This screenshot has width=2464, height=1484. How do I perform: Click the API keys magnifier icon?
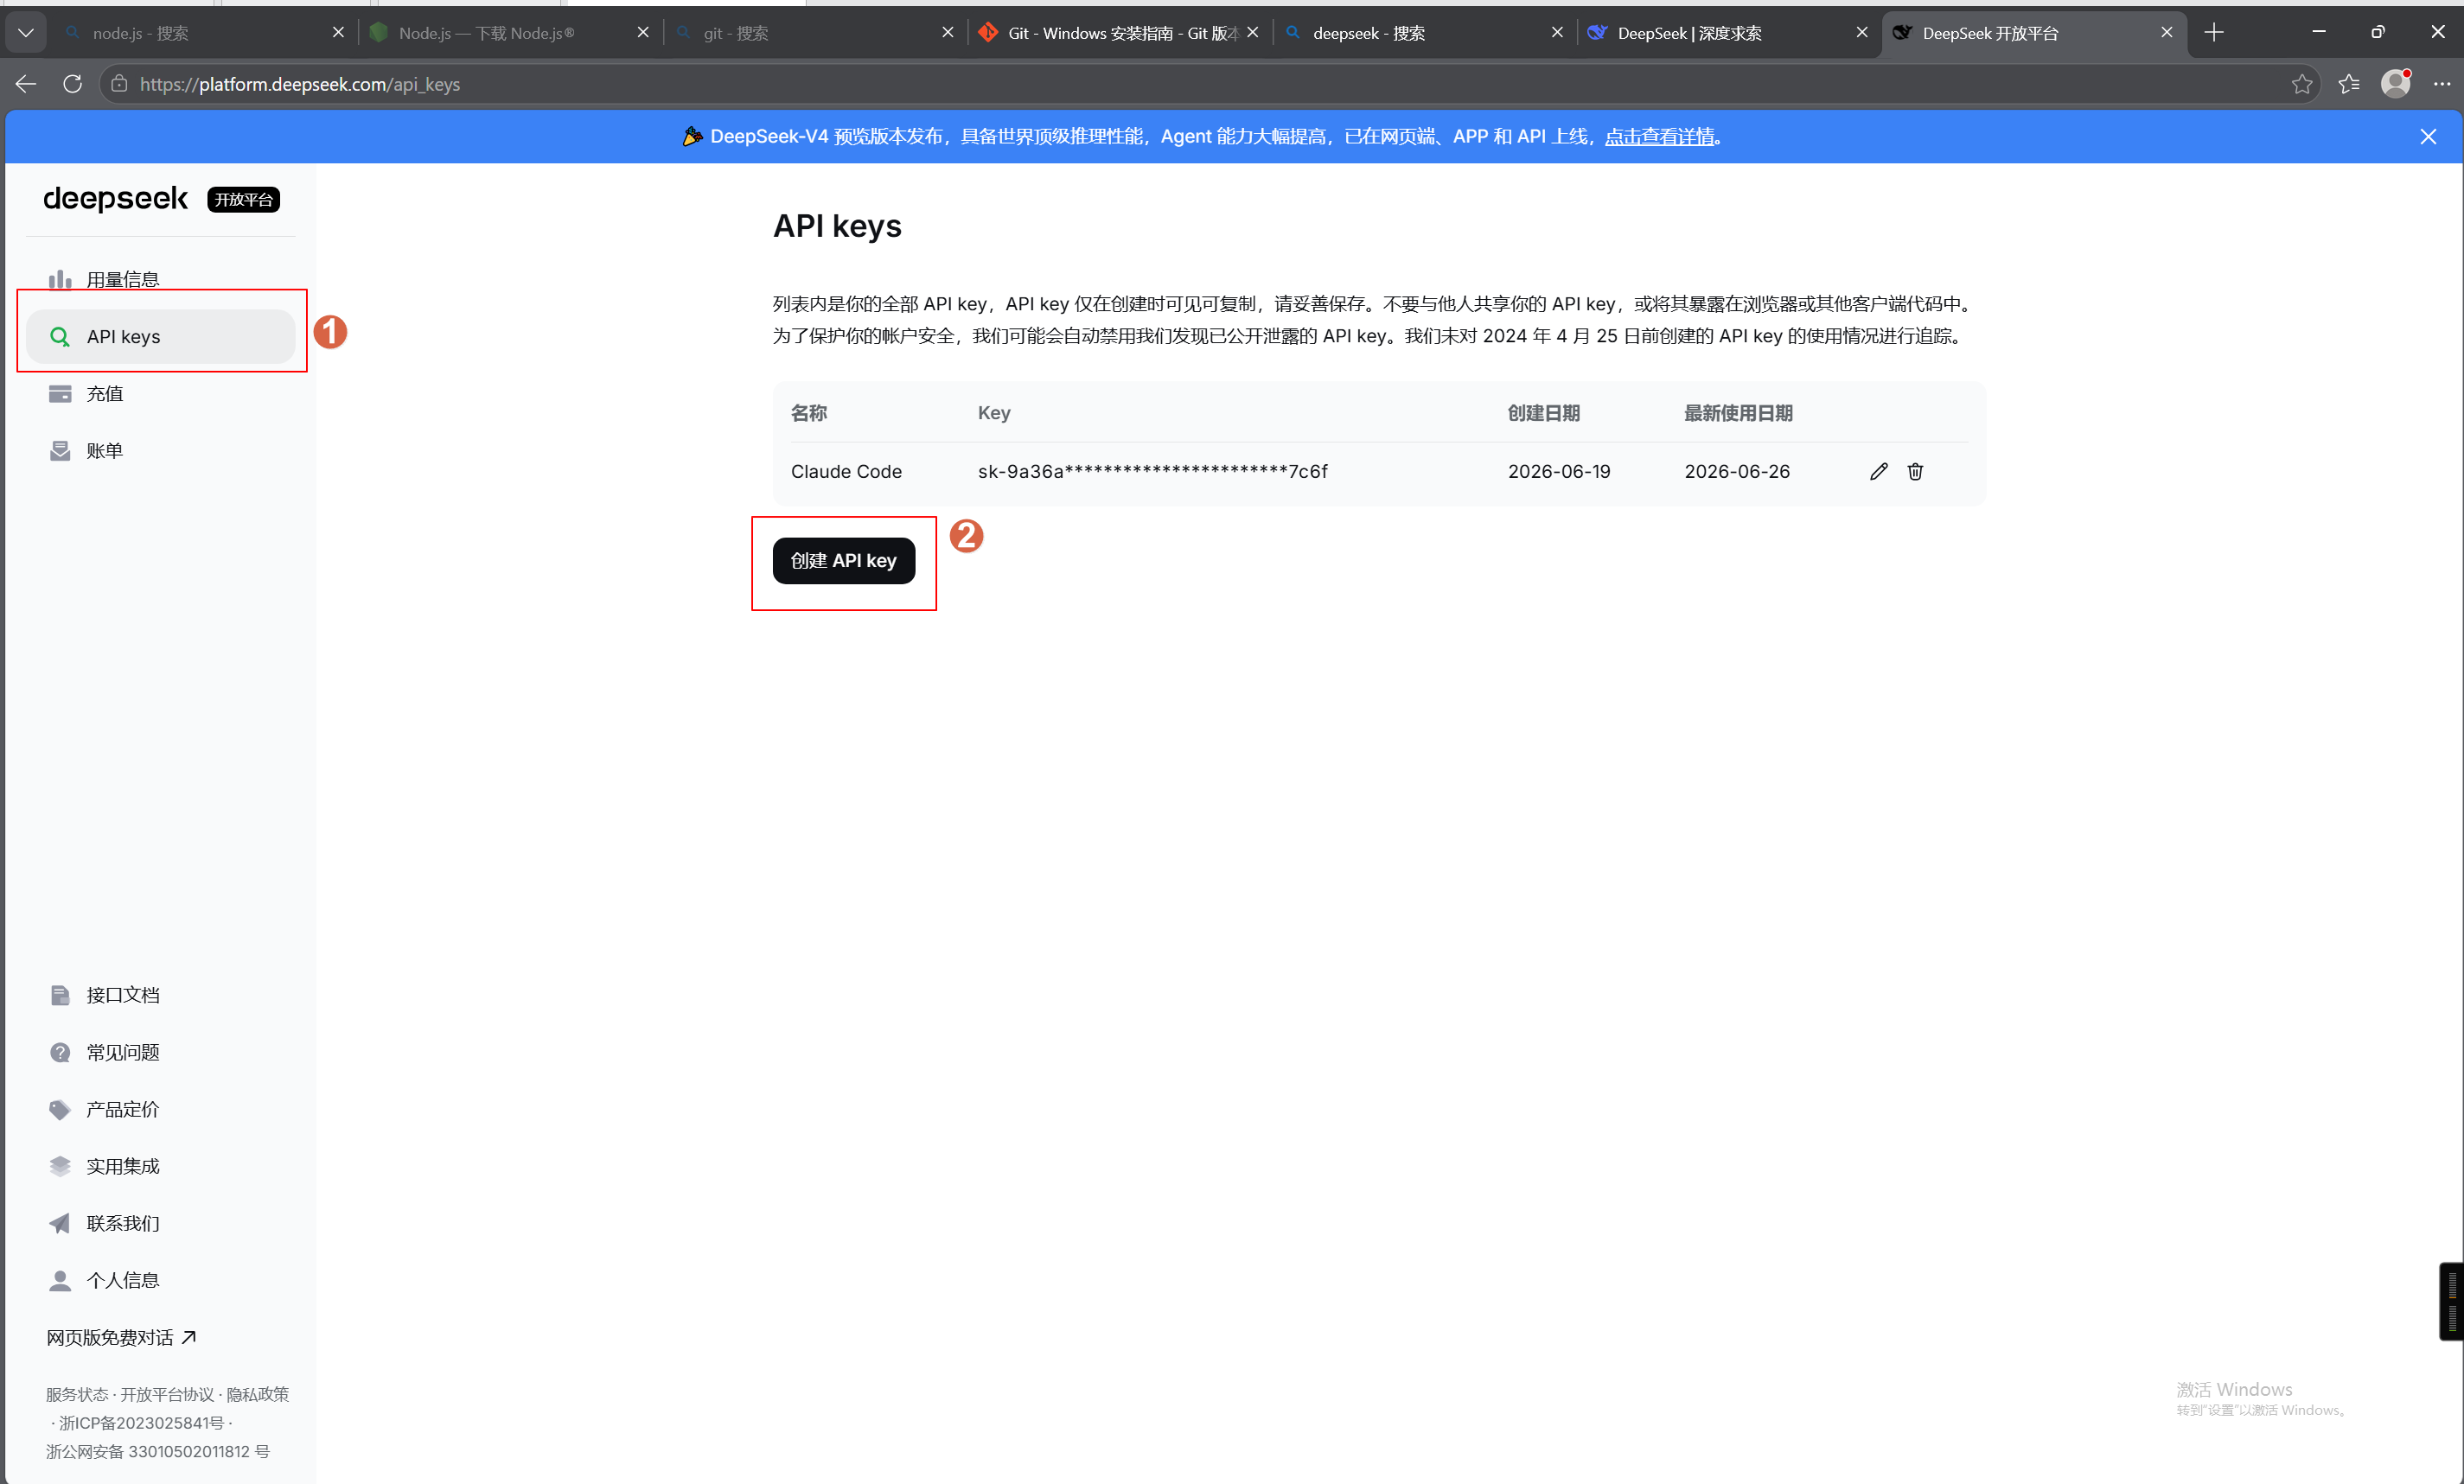(60, 336)
